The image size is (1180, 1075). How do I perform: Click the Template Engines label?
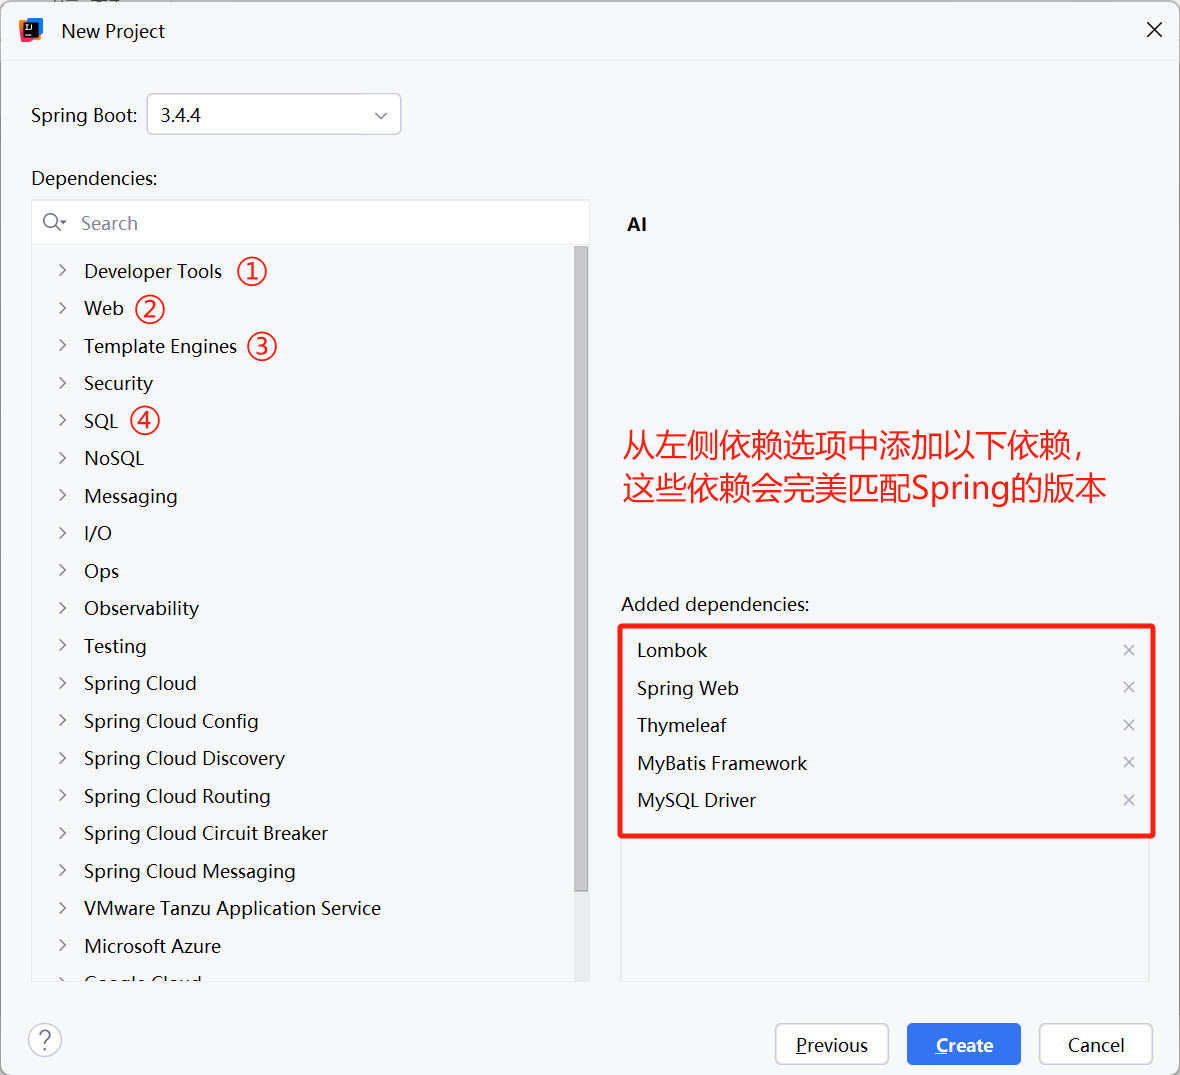[x=160, y=346]
